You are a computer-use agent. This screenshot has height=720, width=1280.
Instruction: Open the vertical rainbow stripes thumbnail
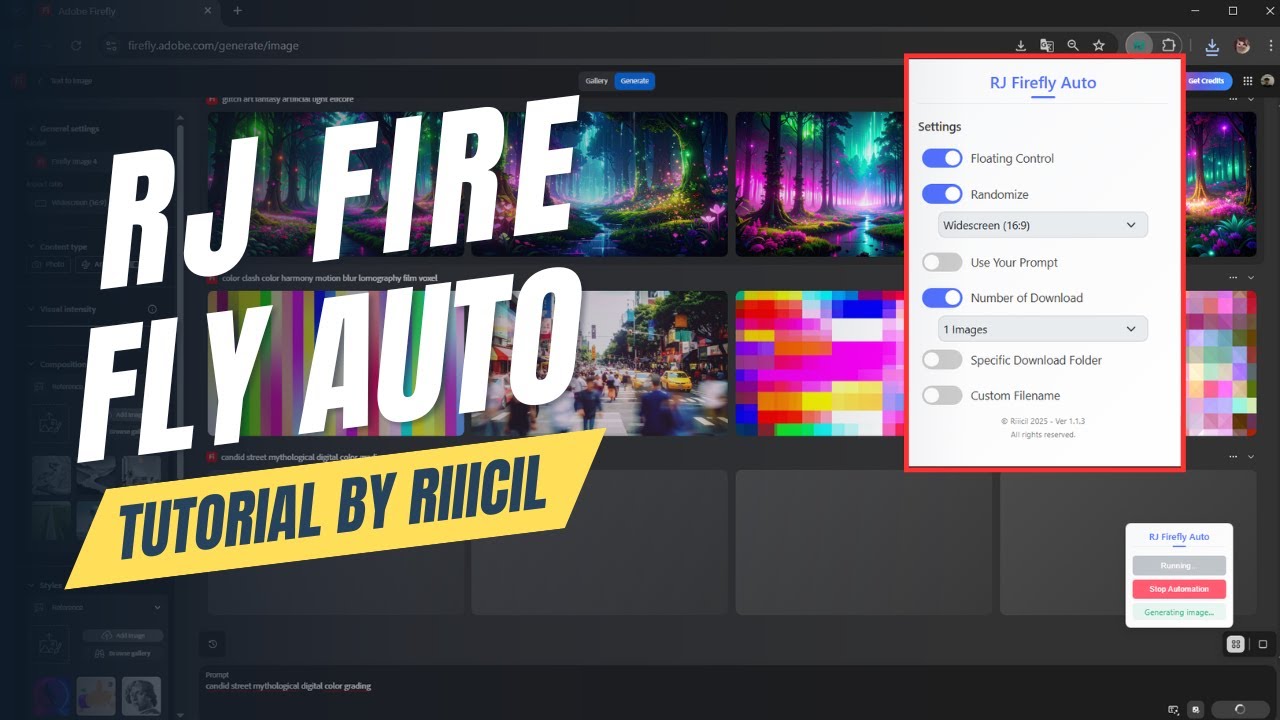(x=336, y=363)
